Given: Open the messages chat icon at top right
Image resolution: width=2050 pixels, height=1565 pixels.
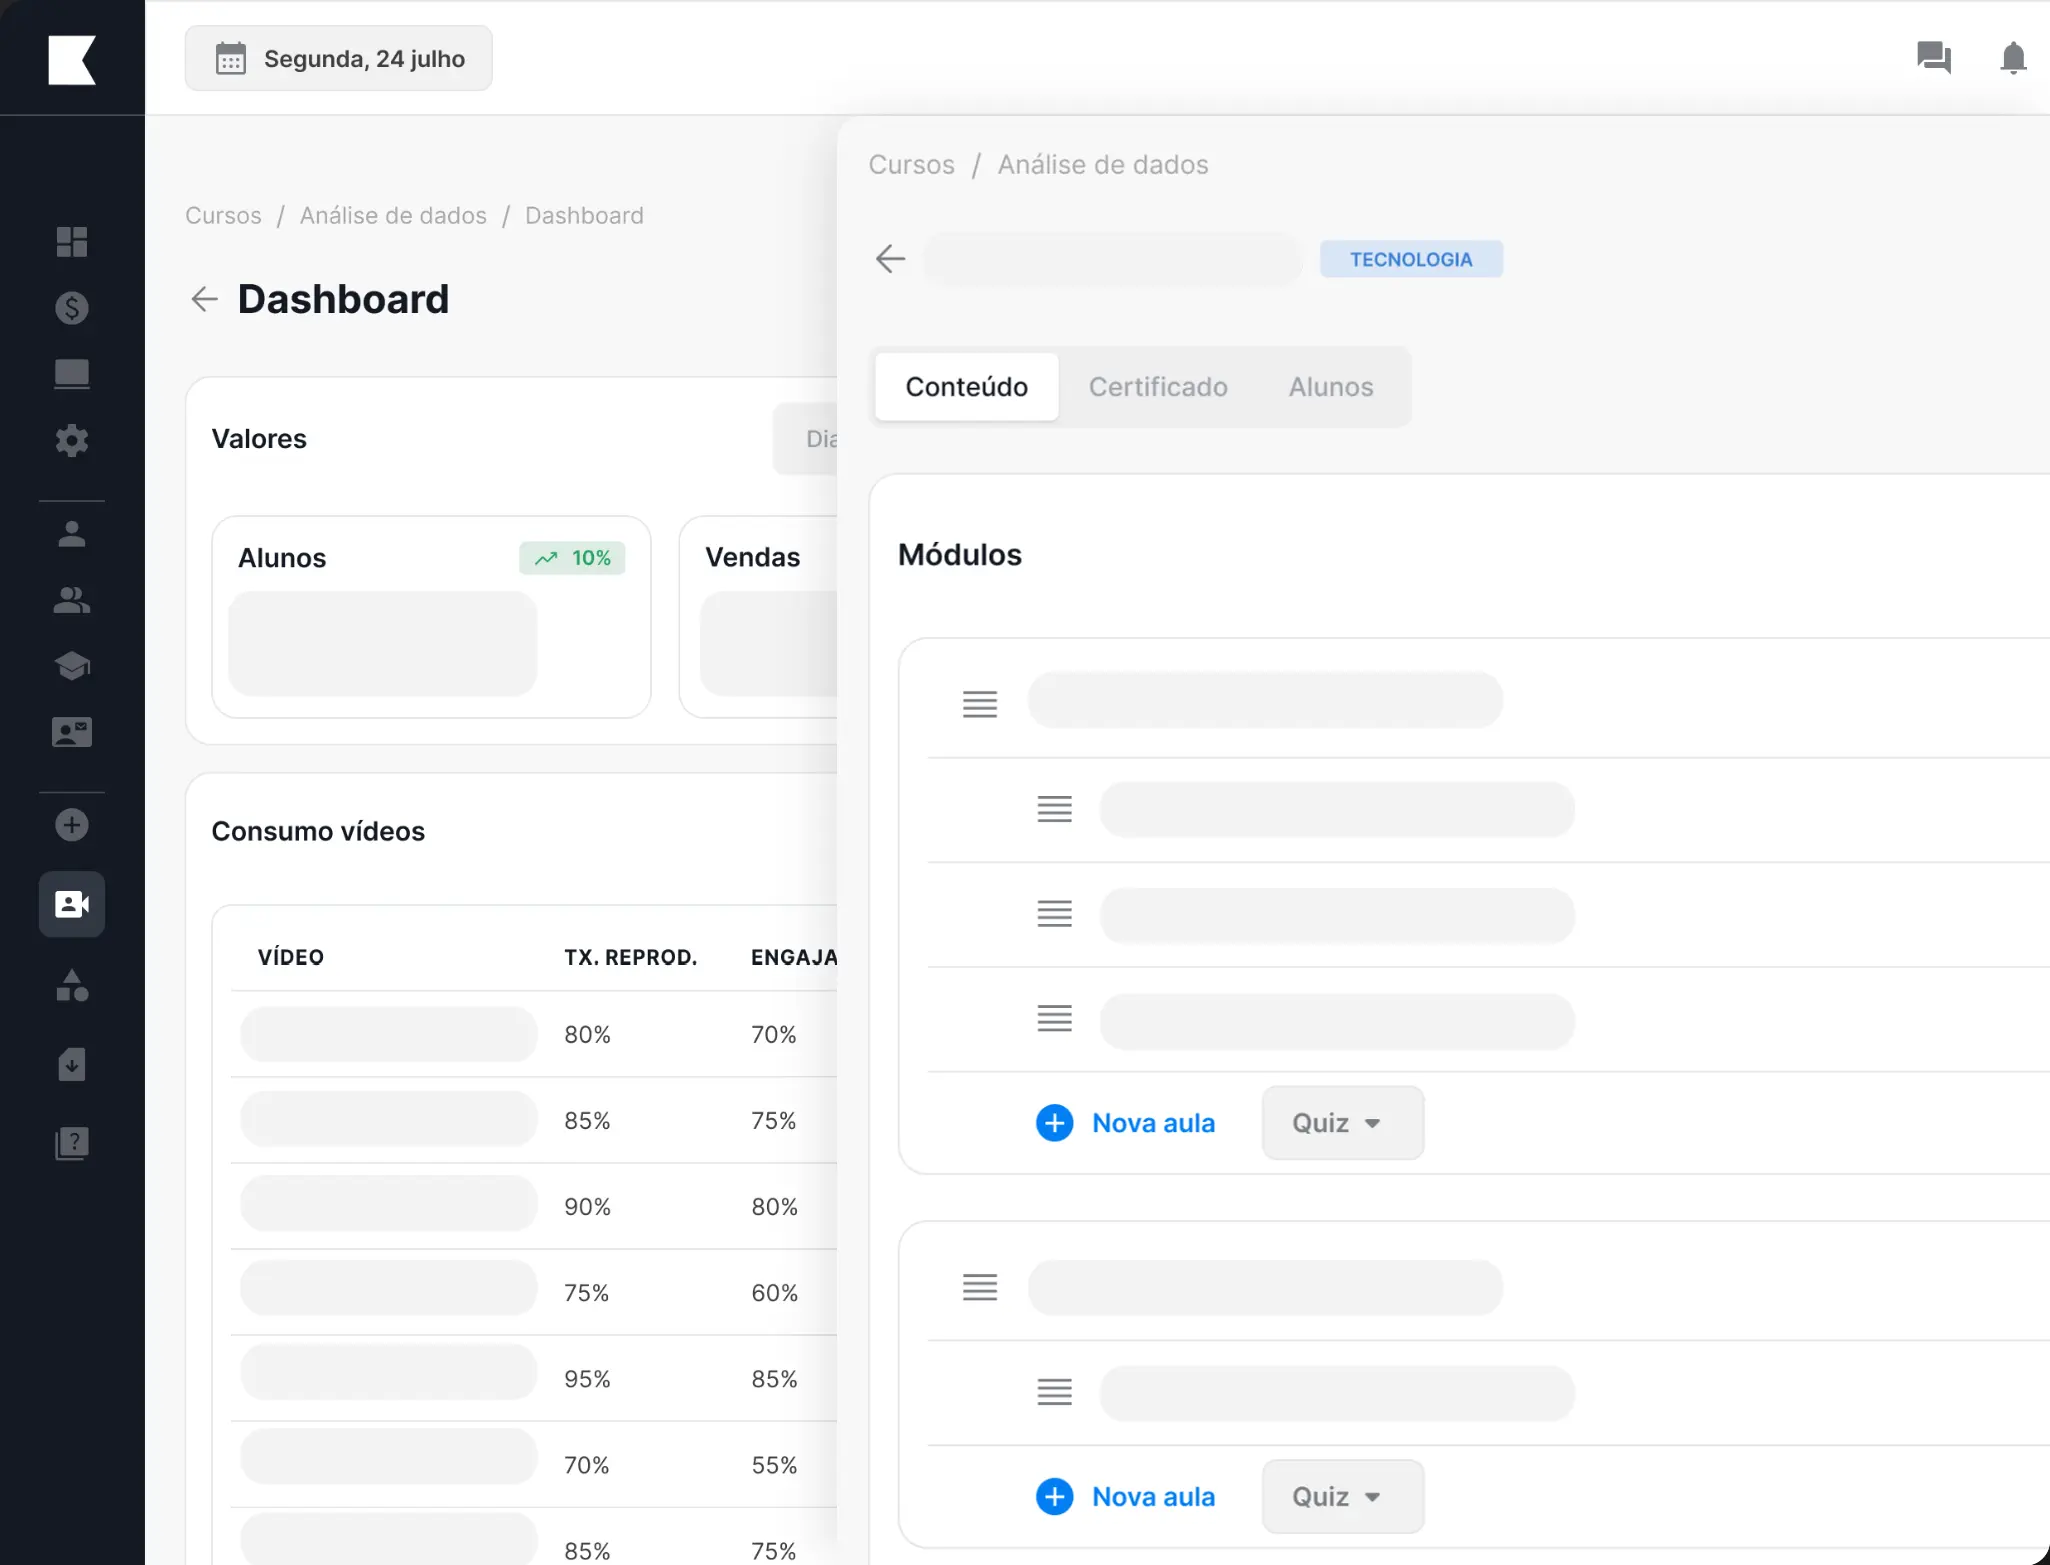Looking at the screenshot, I should click(1934, 57).
